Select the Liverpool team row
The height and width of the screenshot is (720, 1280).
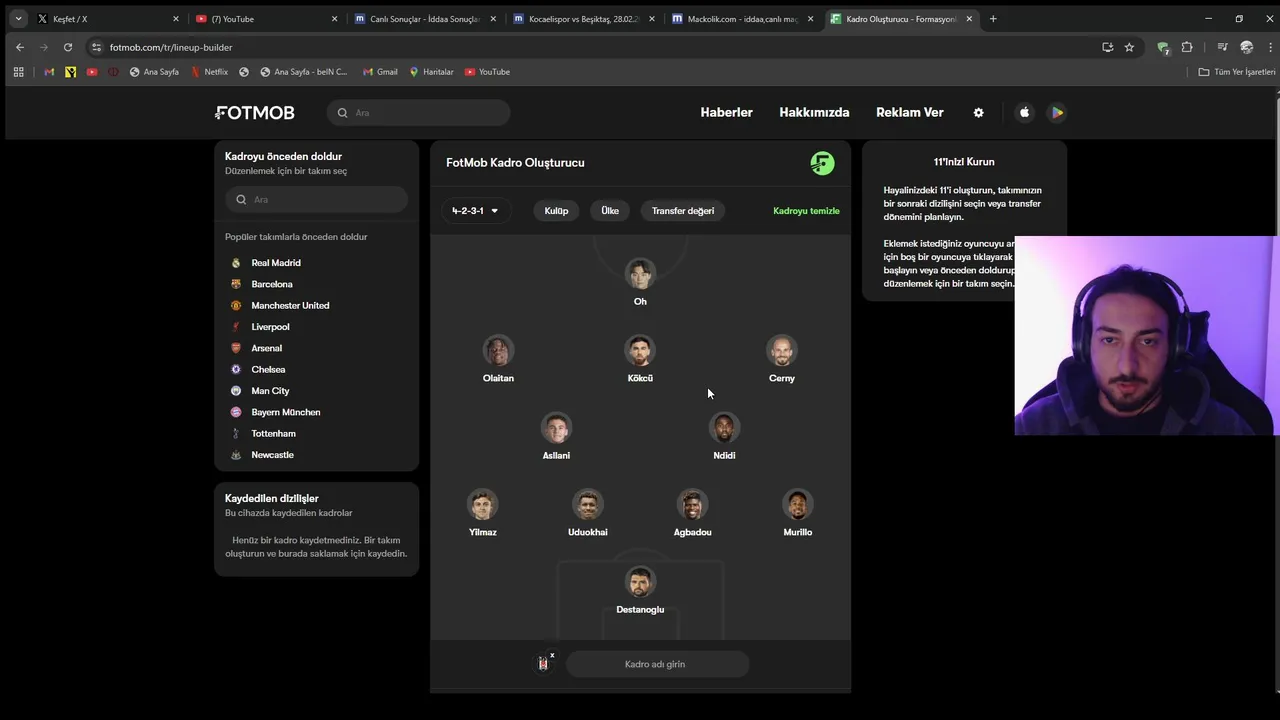[316, 327]
